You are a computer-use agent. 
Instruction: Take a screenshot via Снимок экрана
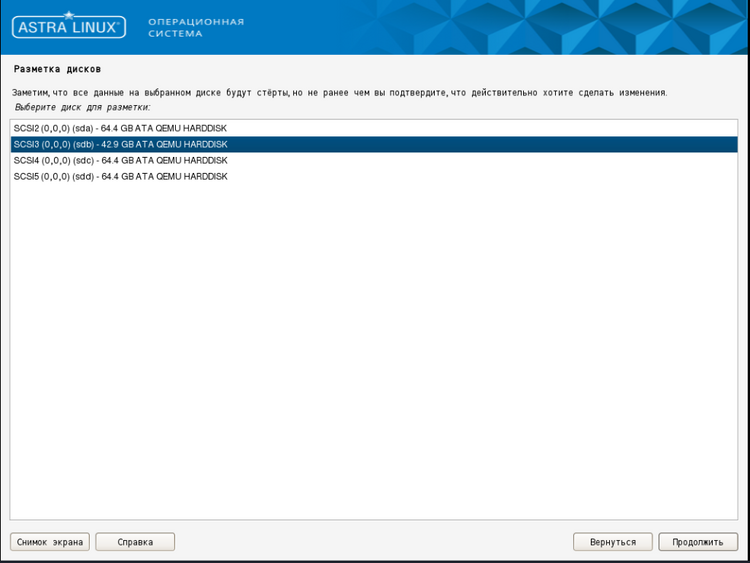(50, 542)
